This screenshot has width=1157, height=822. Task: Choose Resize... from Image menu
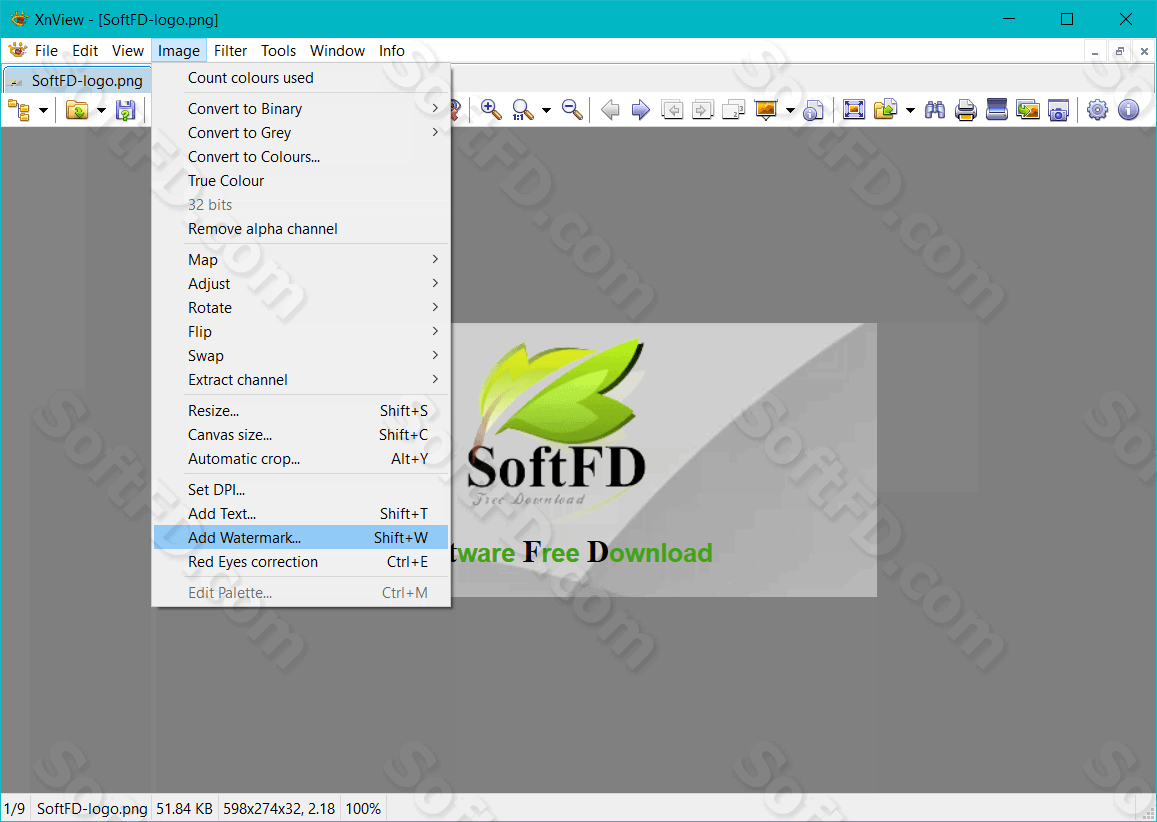[301, 410]
